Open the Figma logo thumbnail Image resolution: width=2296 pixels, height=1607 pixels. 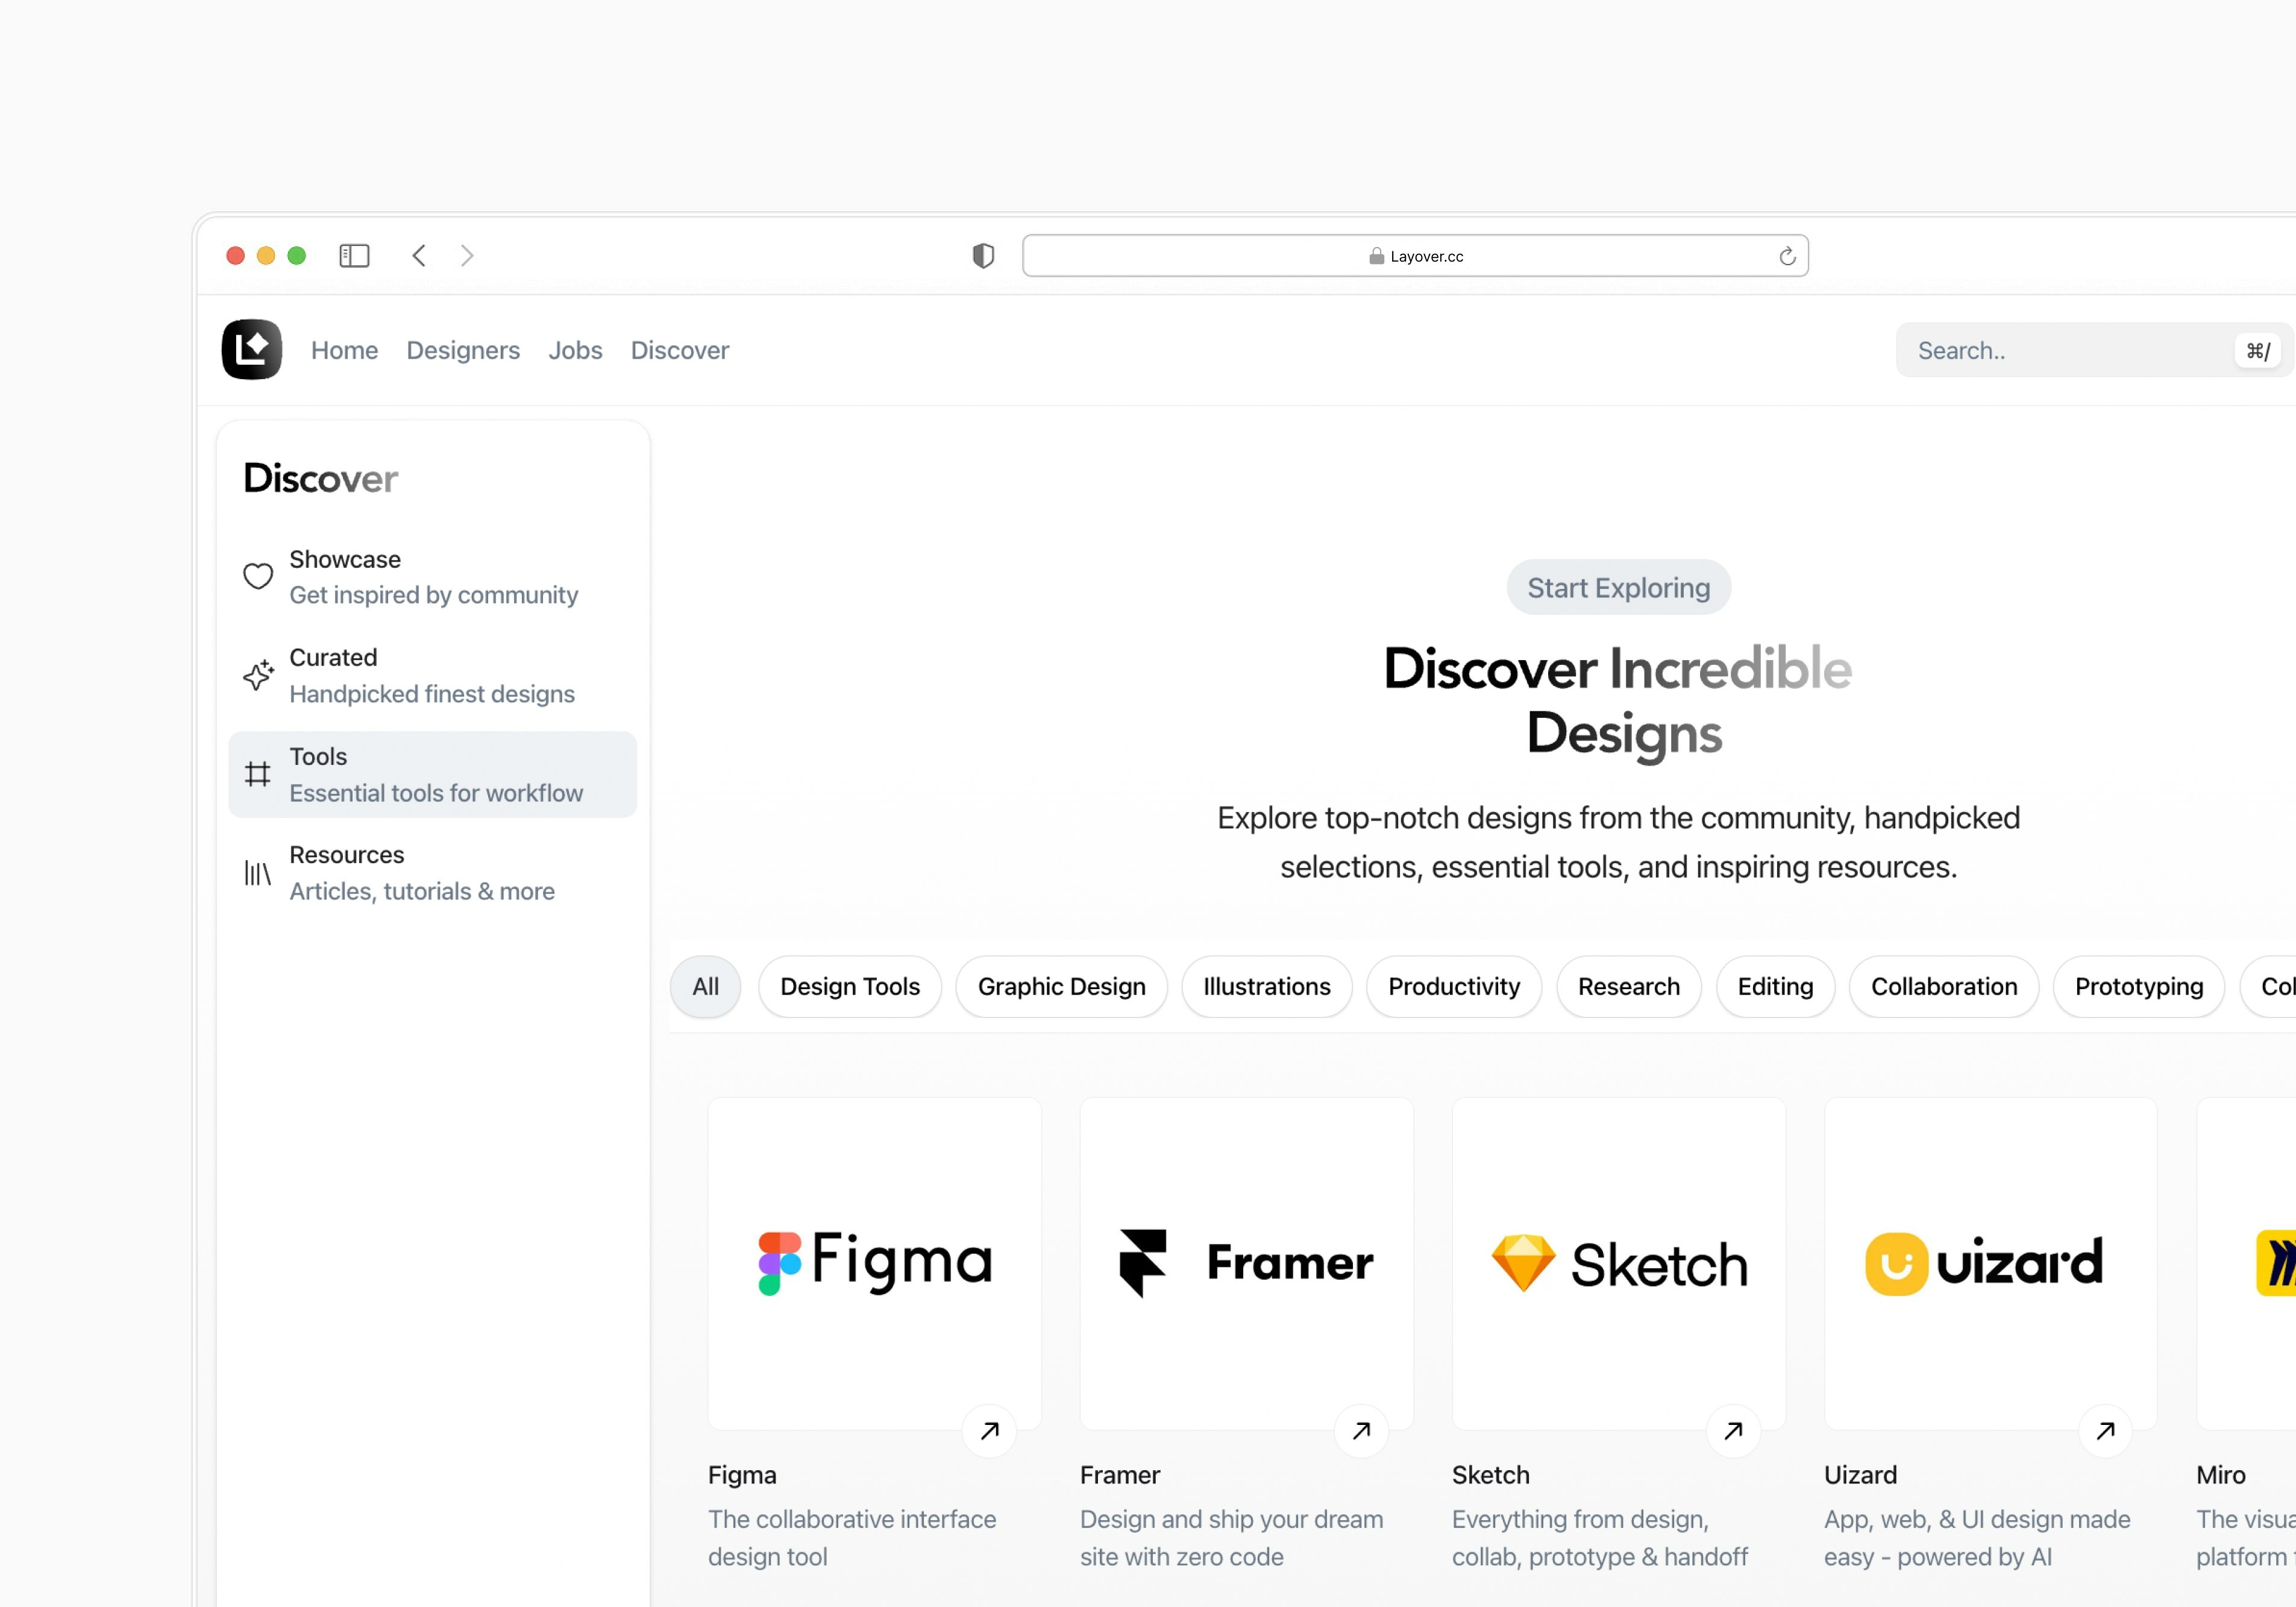pyautogui.click(x=874, y=1263)
